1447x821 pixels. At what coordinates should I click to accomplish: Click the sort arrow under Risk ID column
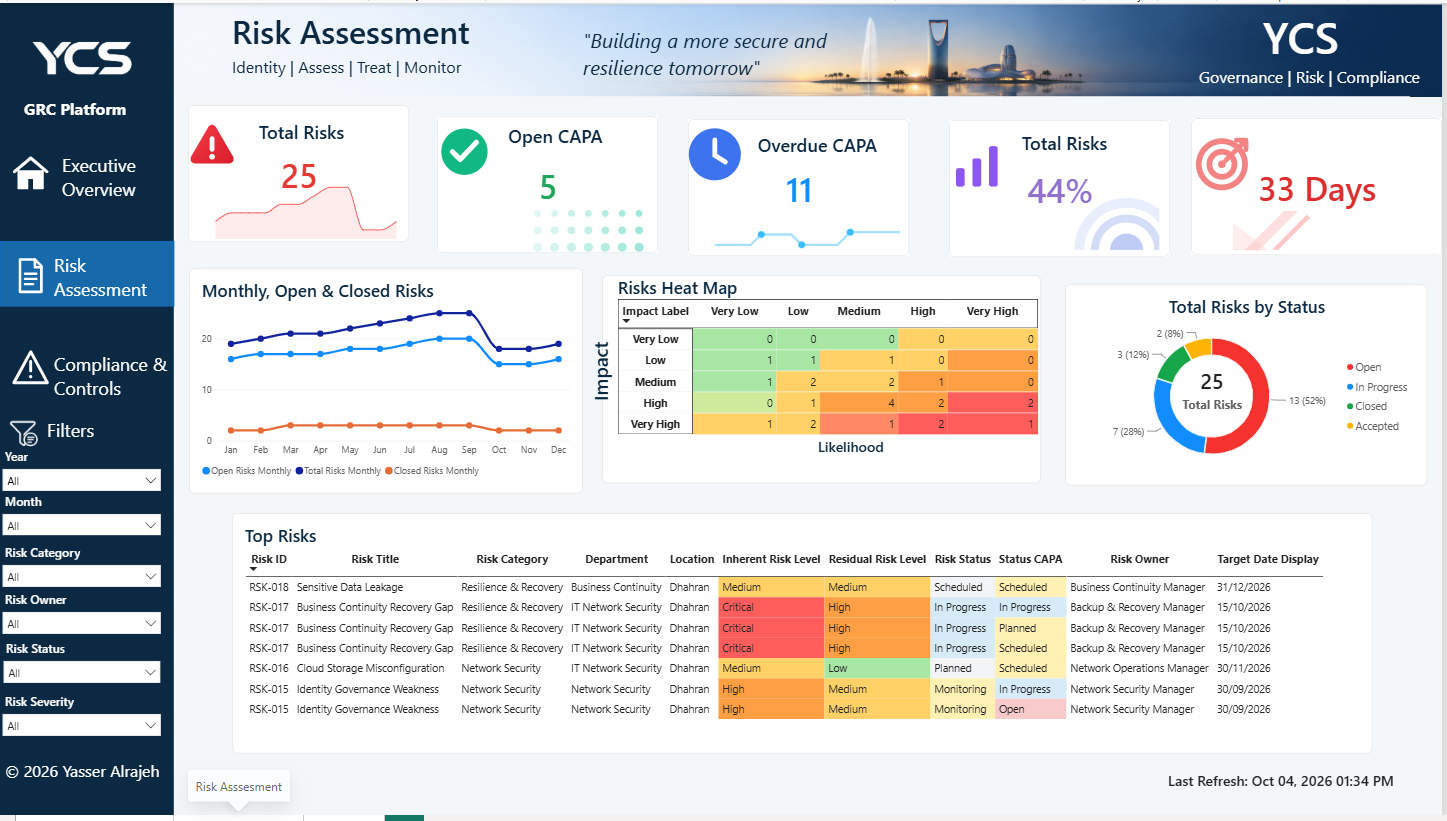click(x=254, y=570)
